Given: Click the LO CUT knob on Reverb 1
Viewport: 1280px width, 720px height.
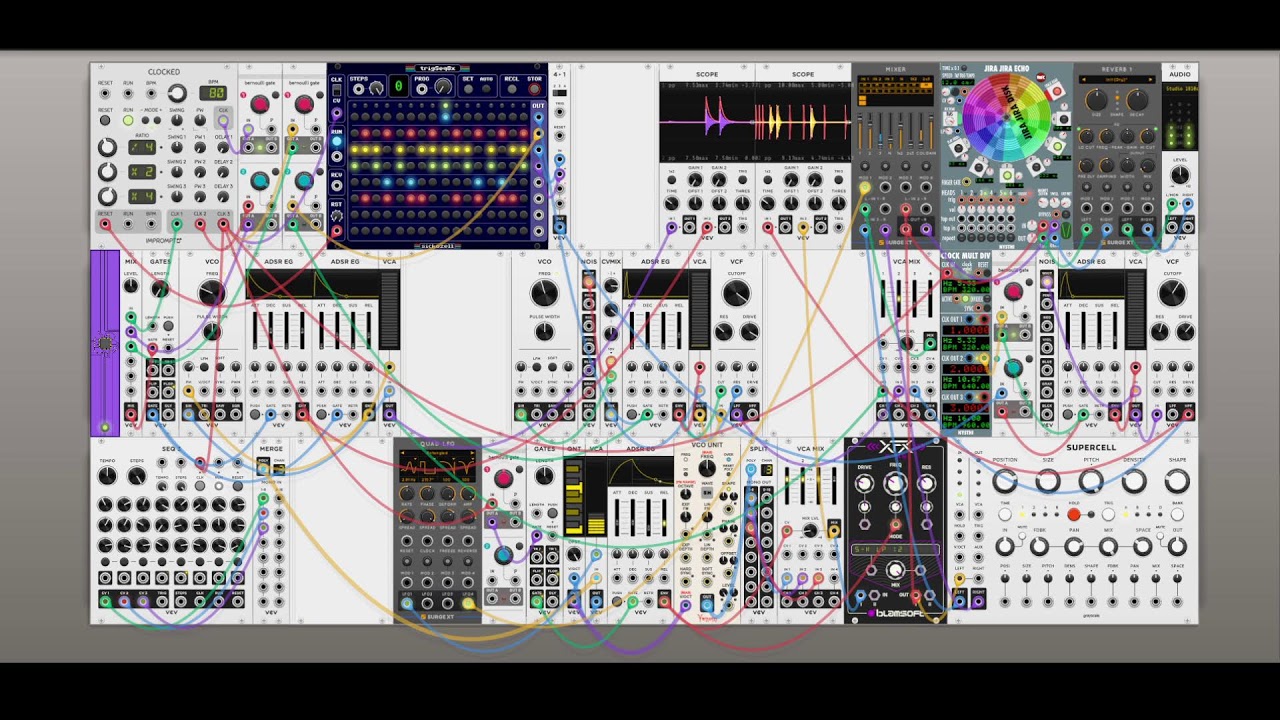Looking at the screenshot, I should (x=1086, y=137).
